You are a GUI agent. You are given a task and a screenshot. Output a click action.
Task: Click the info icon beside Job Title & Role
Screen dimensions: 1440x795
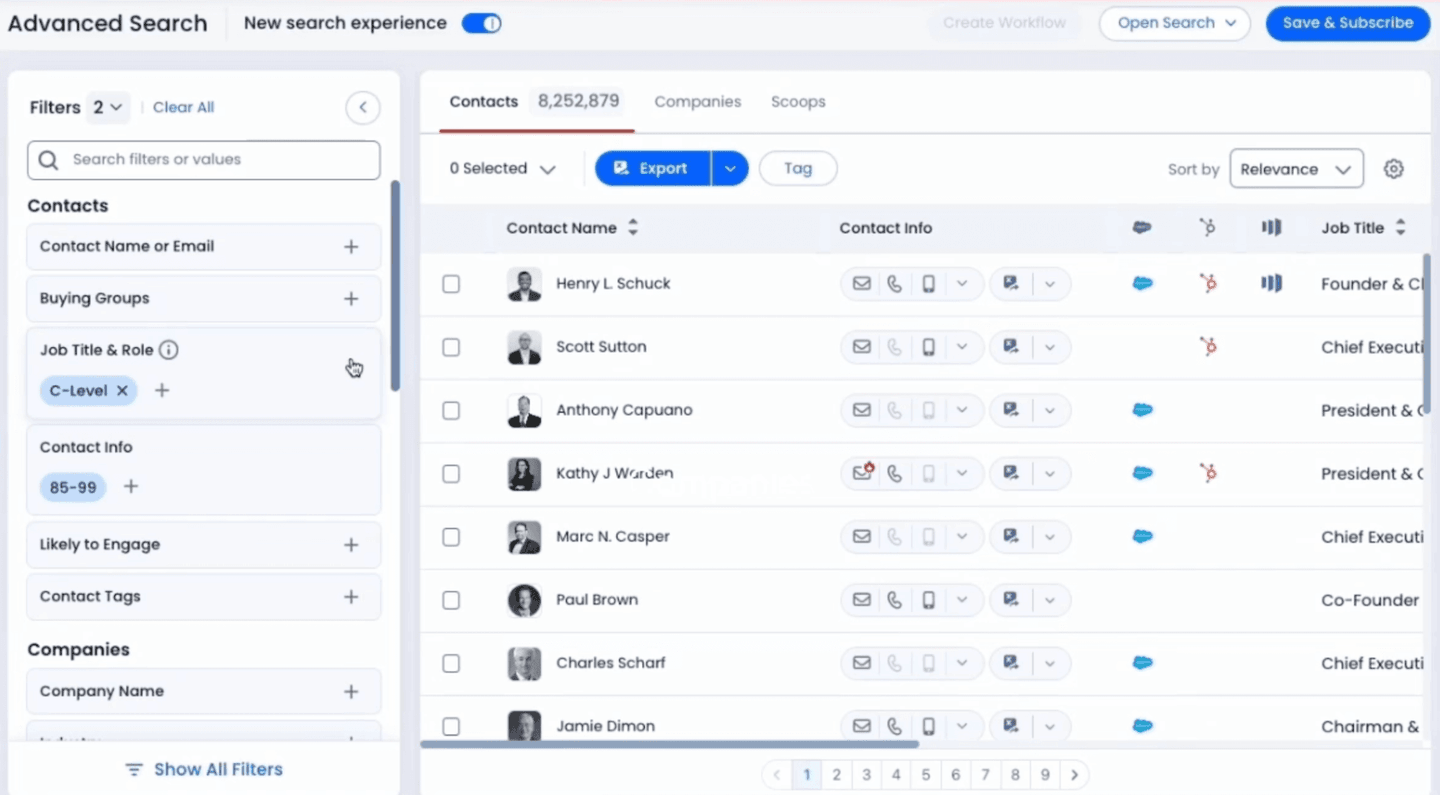(169, 350)
